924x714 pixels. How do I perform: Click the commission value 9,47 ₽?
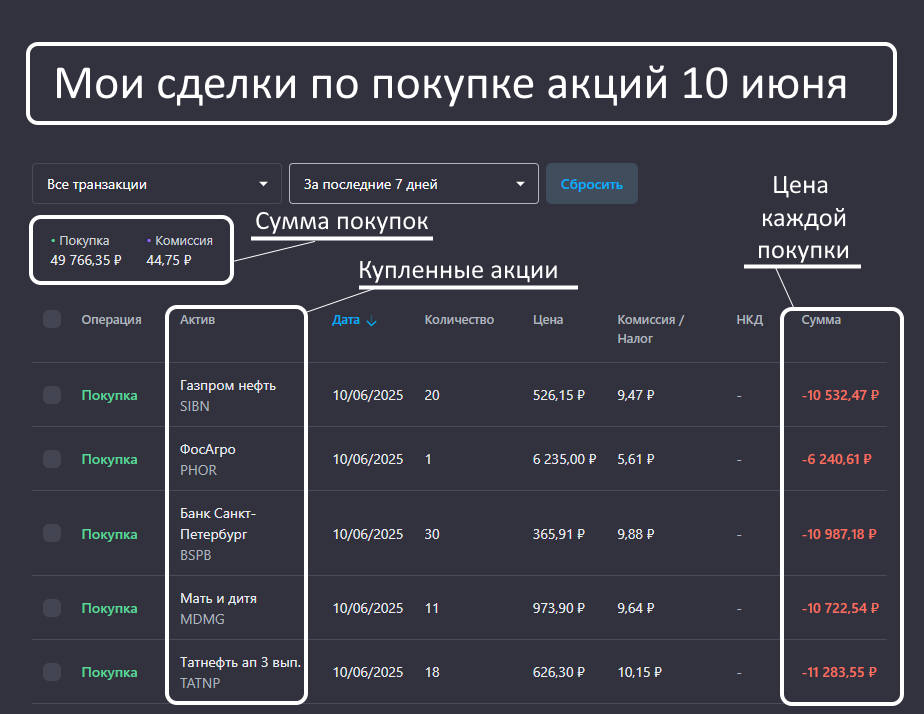pyautogui.click(x=636, y=395)
